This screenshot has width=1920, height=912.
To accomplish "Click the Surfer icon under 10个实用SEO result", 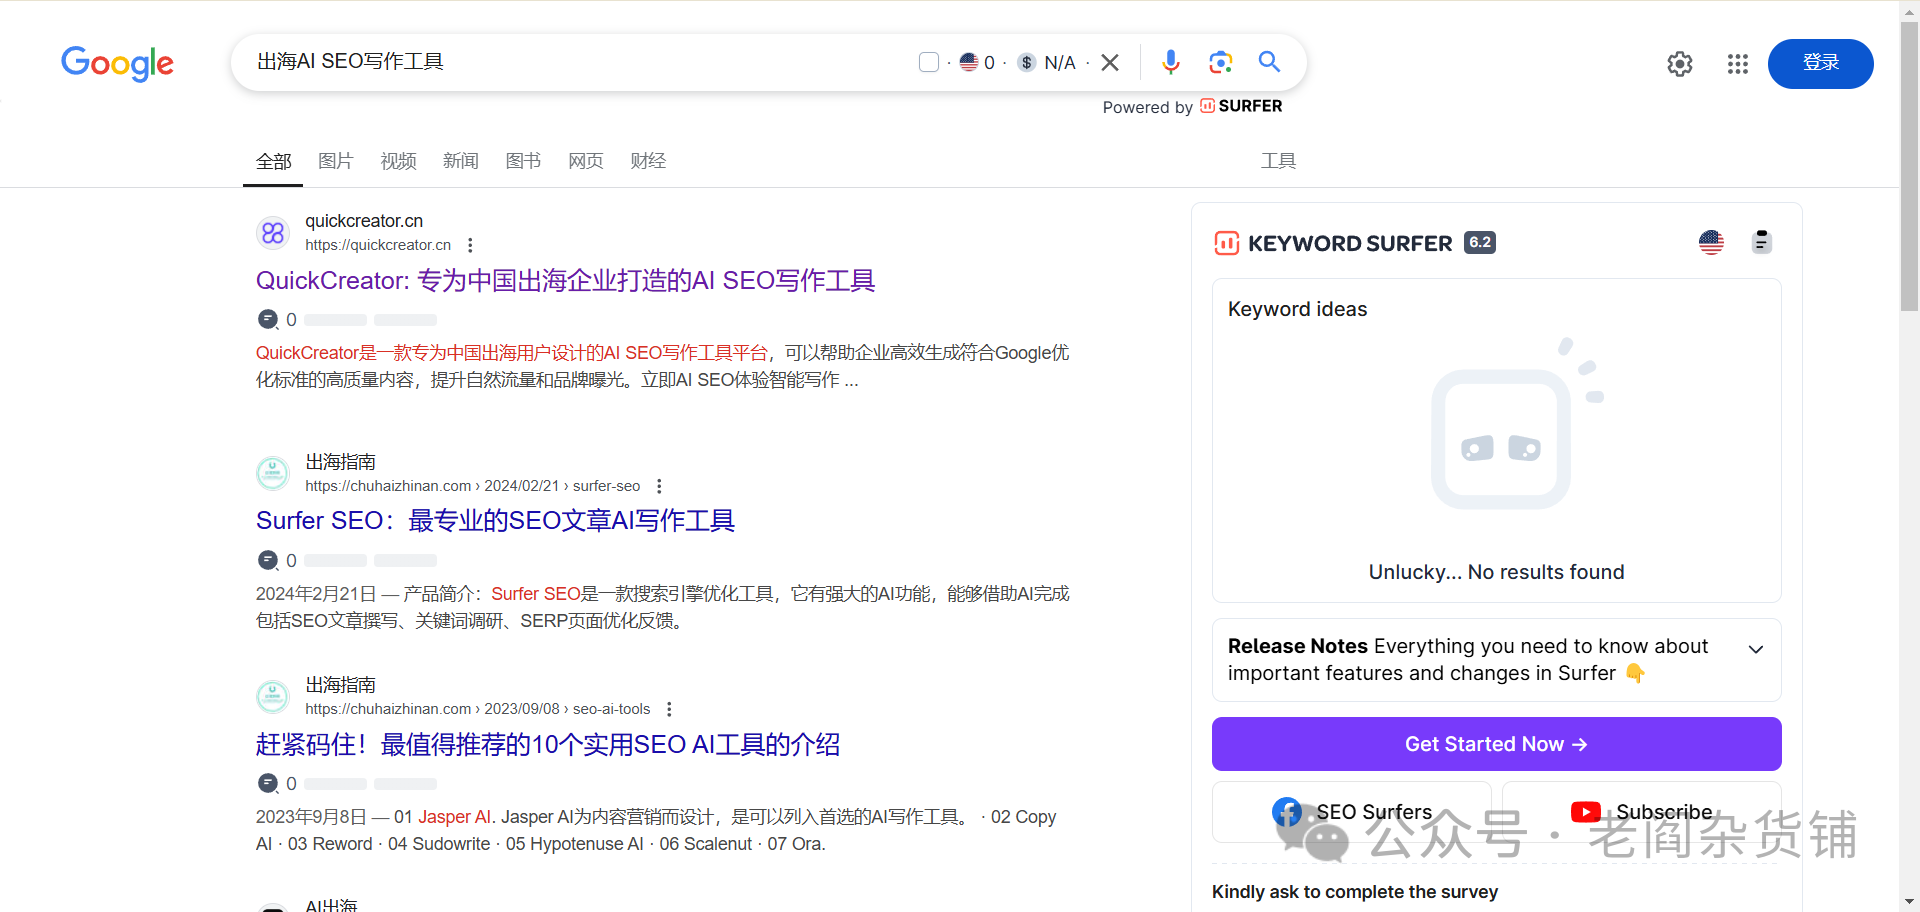I will [x=268, y=783].
